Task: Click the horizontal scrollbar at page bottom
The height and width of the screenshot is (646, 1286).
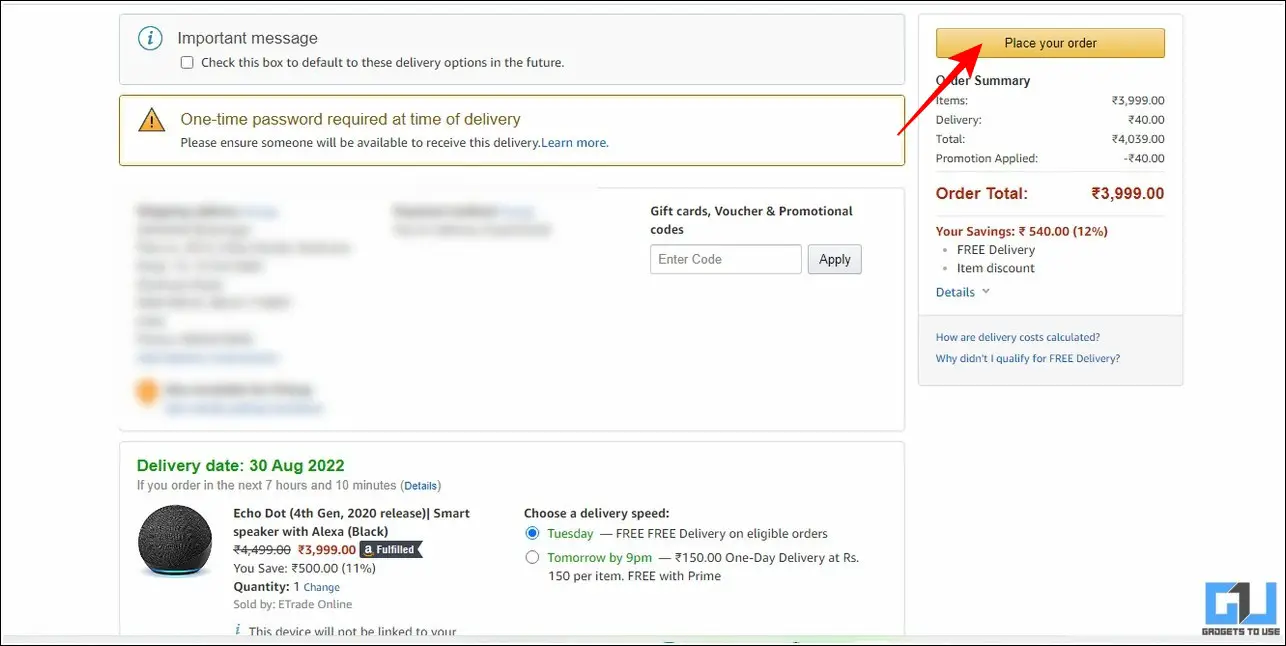Action: coord(643,640)
